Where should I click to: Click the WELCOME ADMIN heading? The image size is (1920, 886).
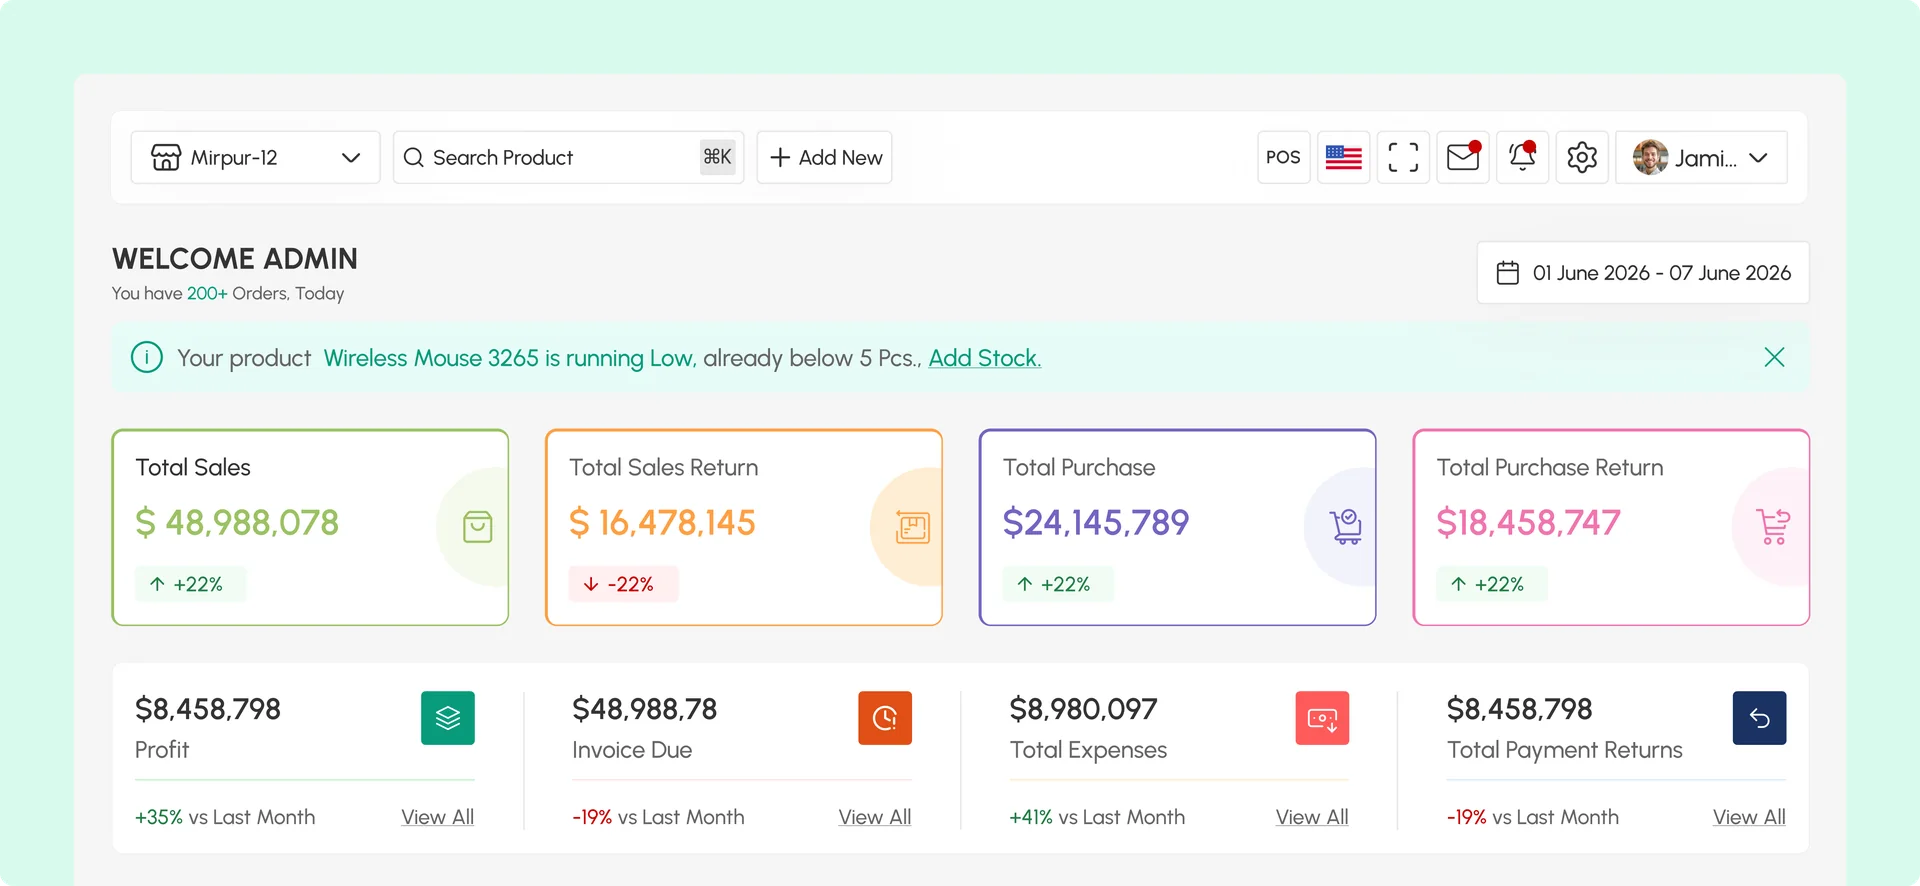pyautogui.click(x=235, y=259)
